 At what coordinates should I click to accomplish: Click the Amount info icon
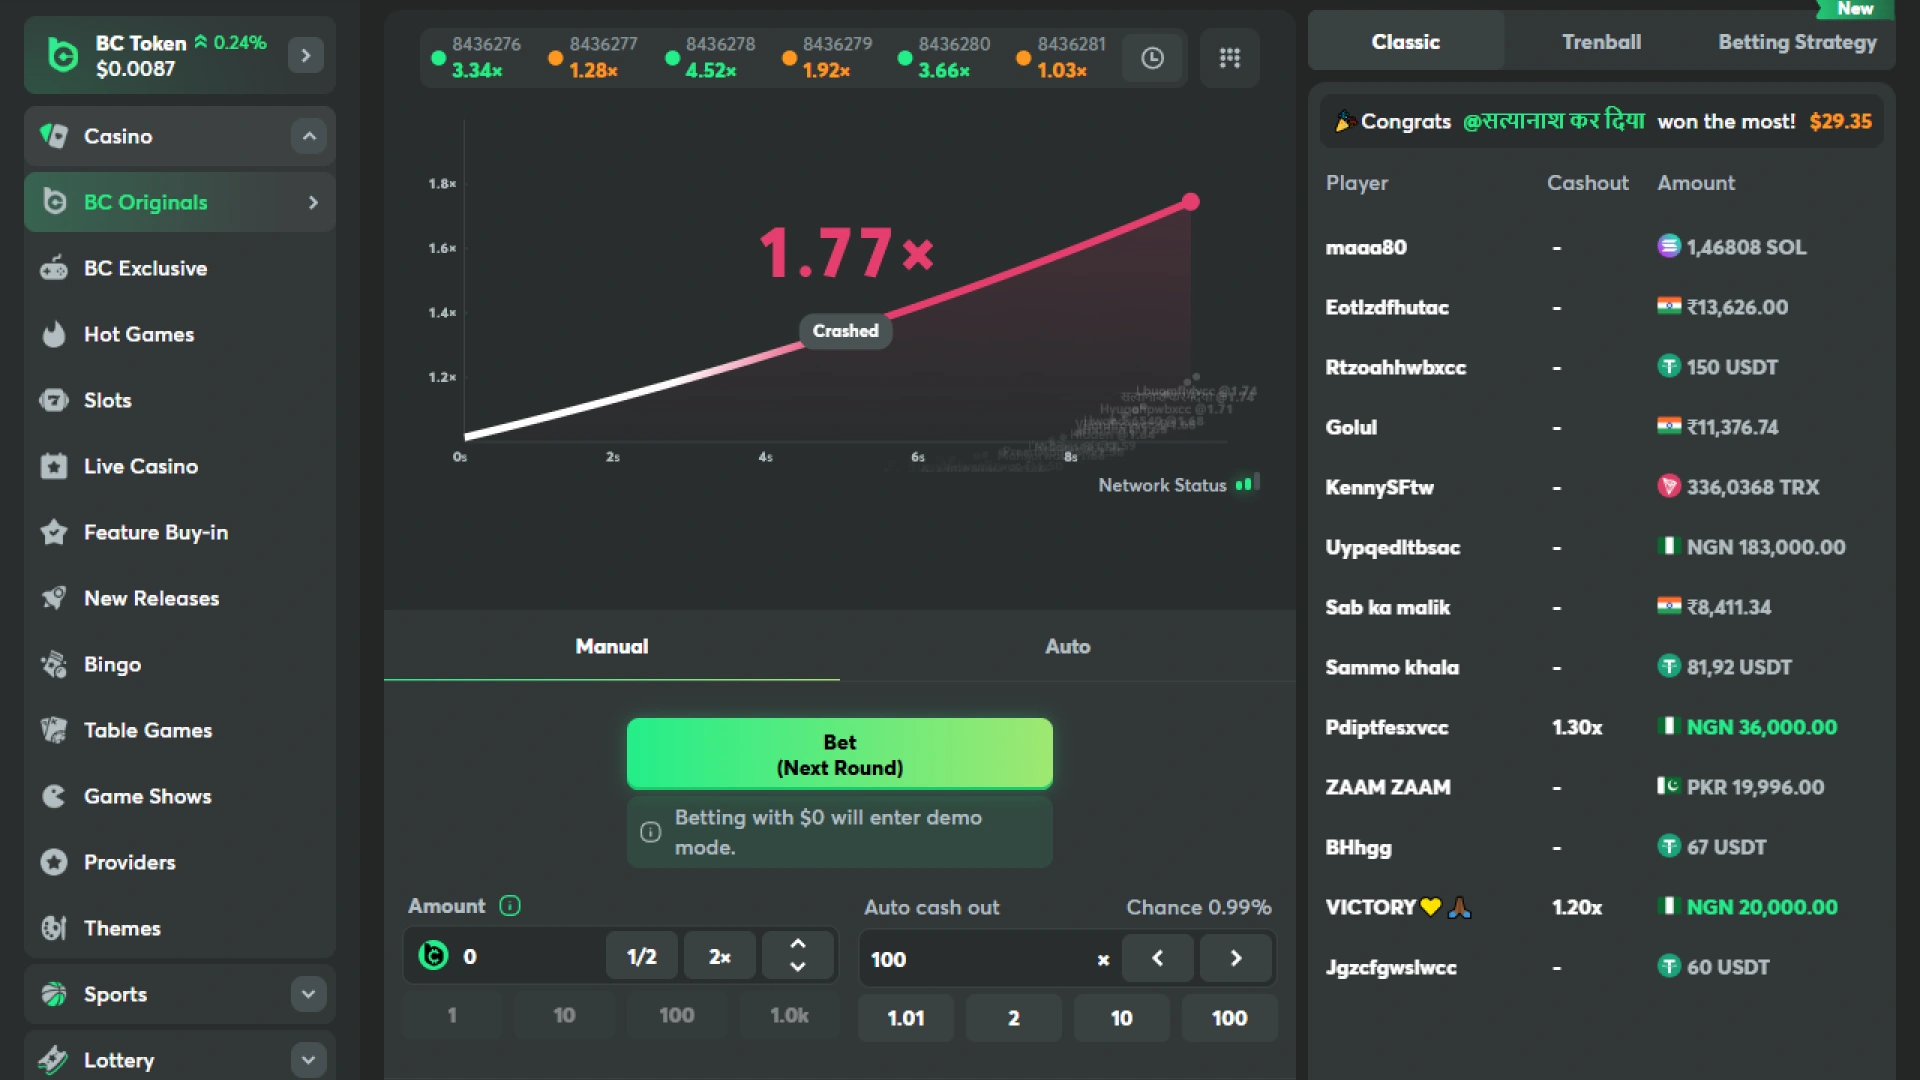[x=510, y=906]
